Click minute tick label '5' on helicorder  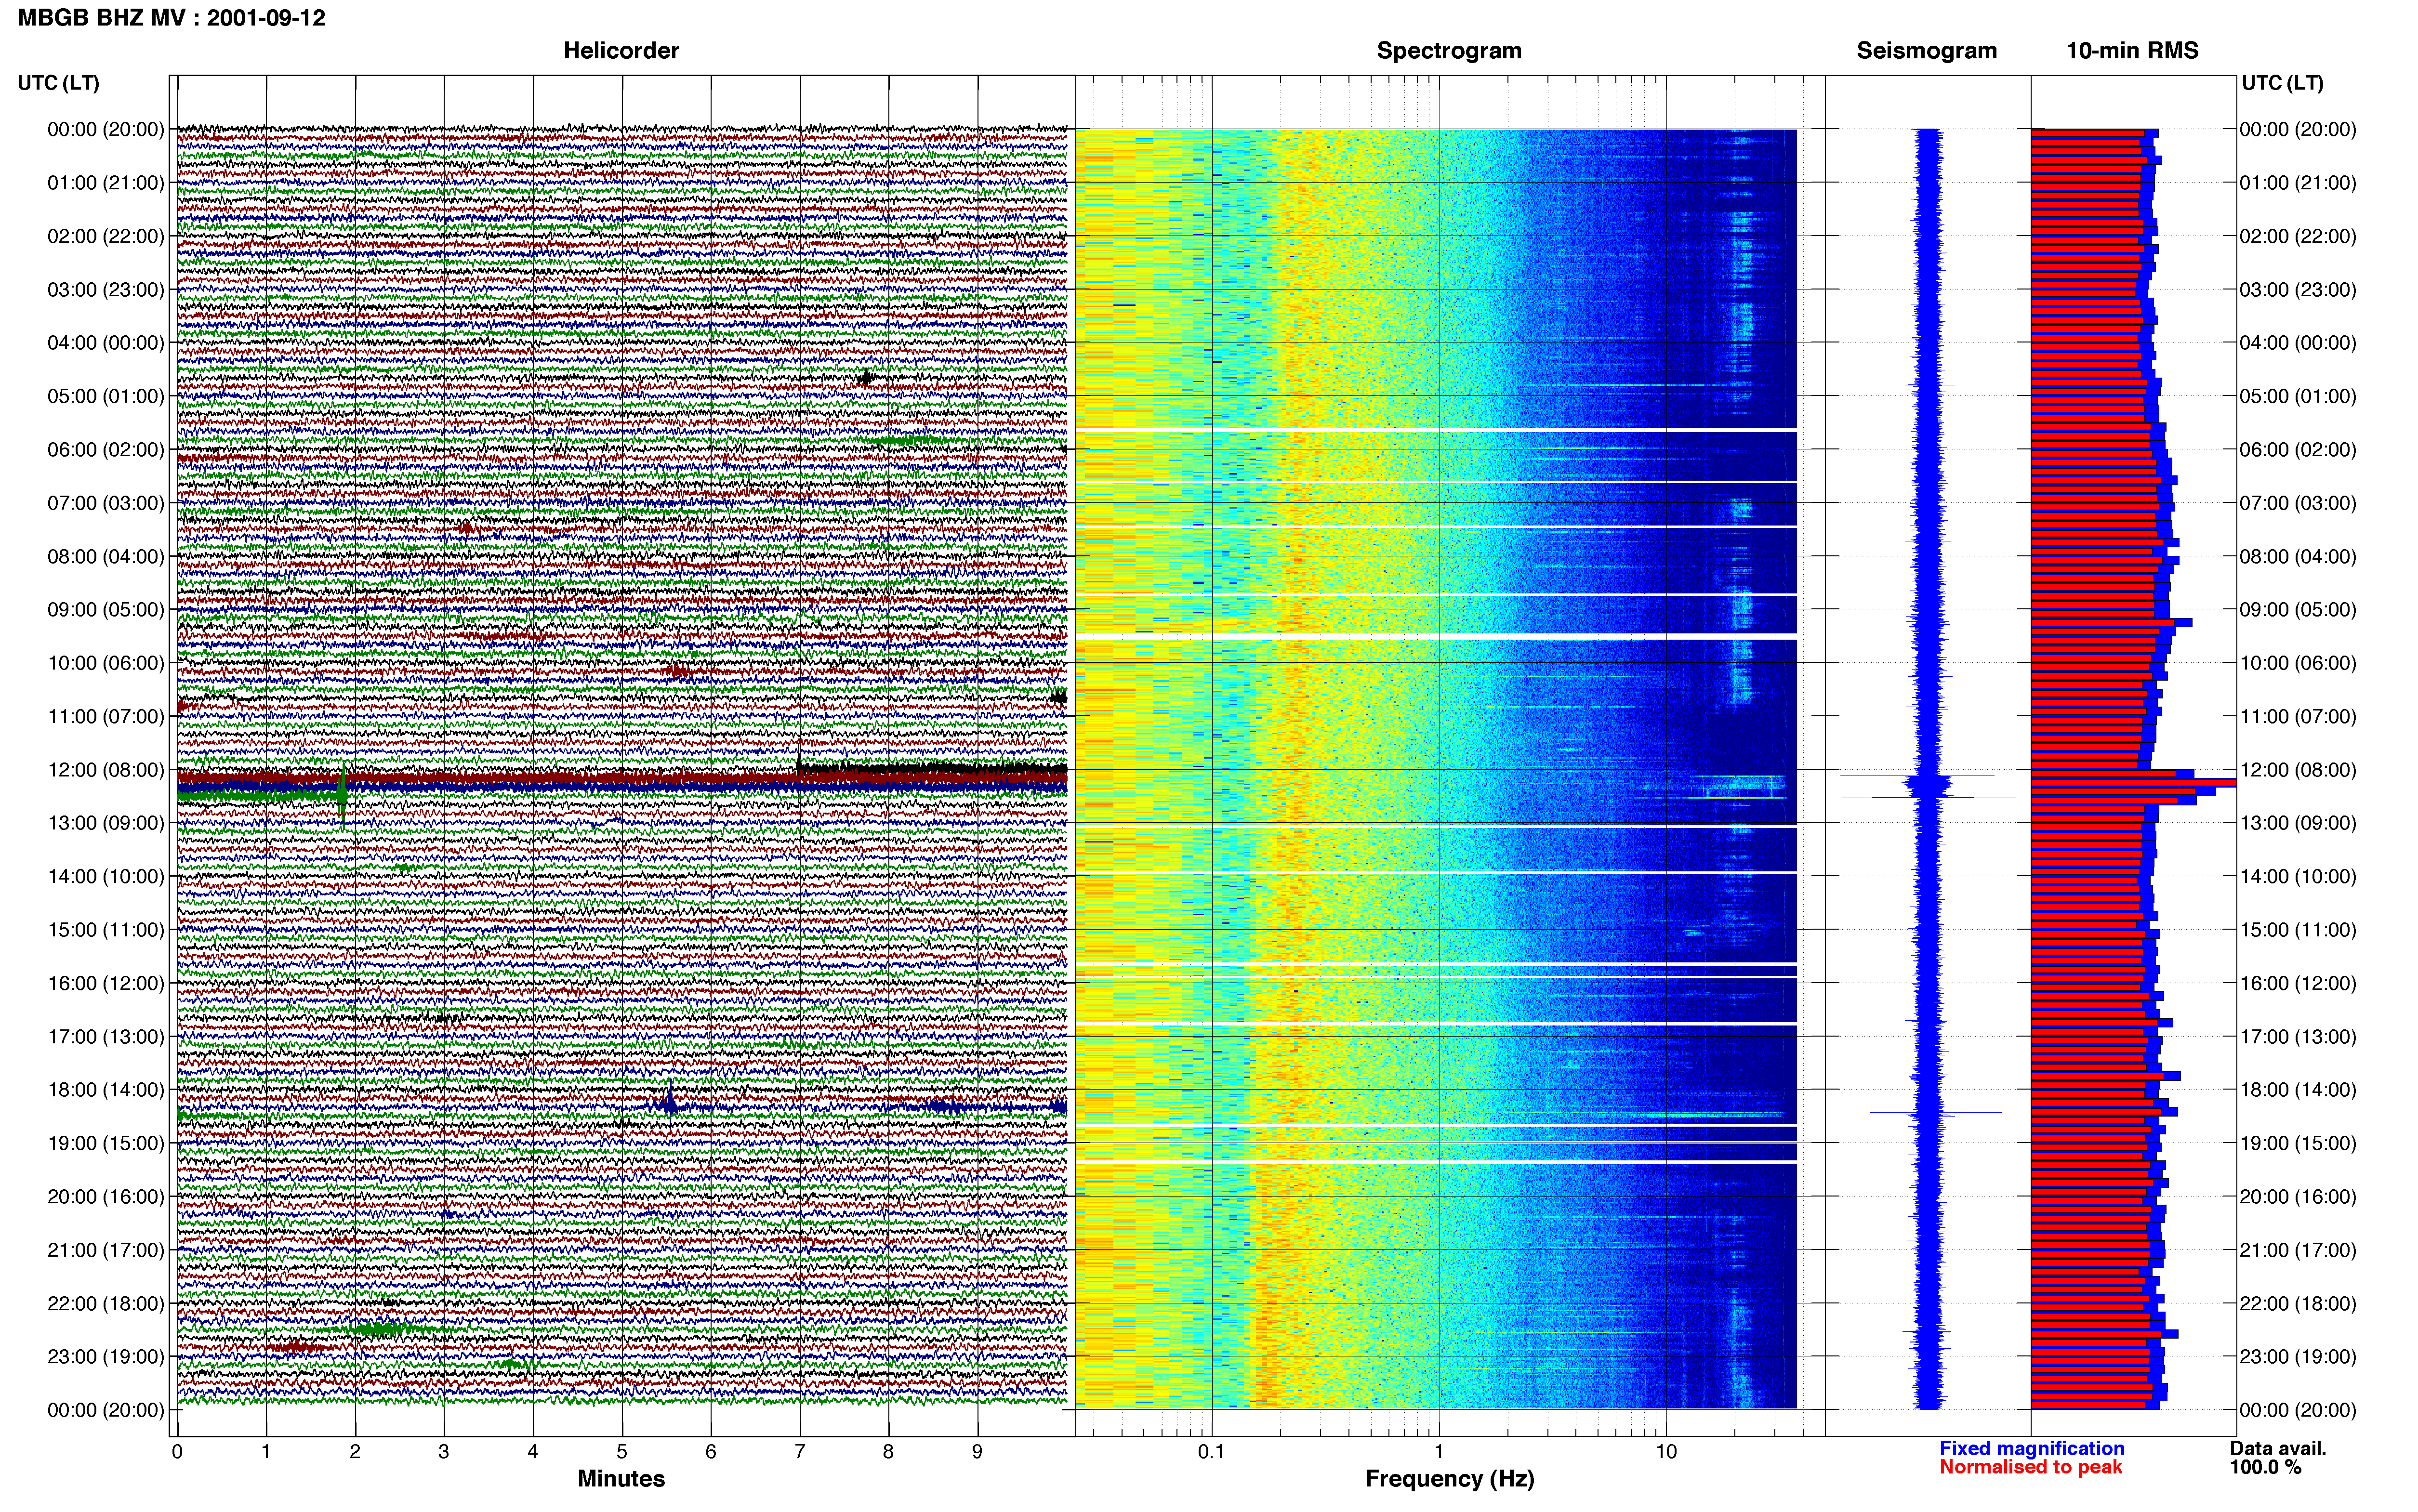[622, 1452]
